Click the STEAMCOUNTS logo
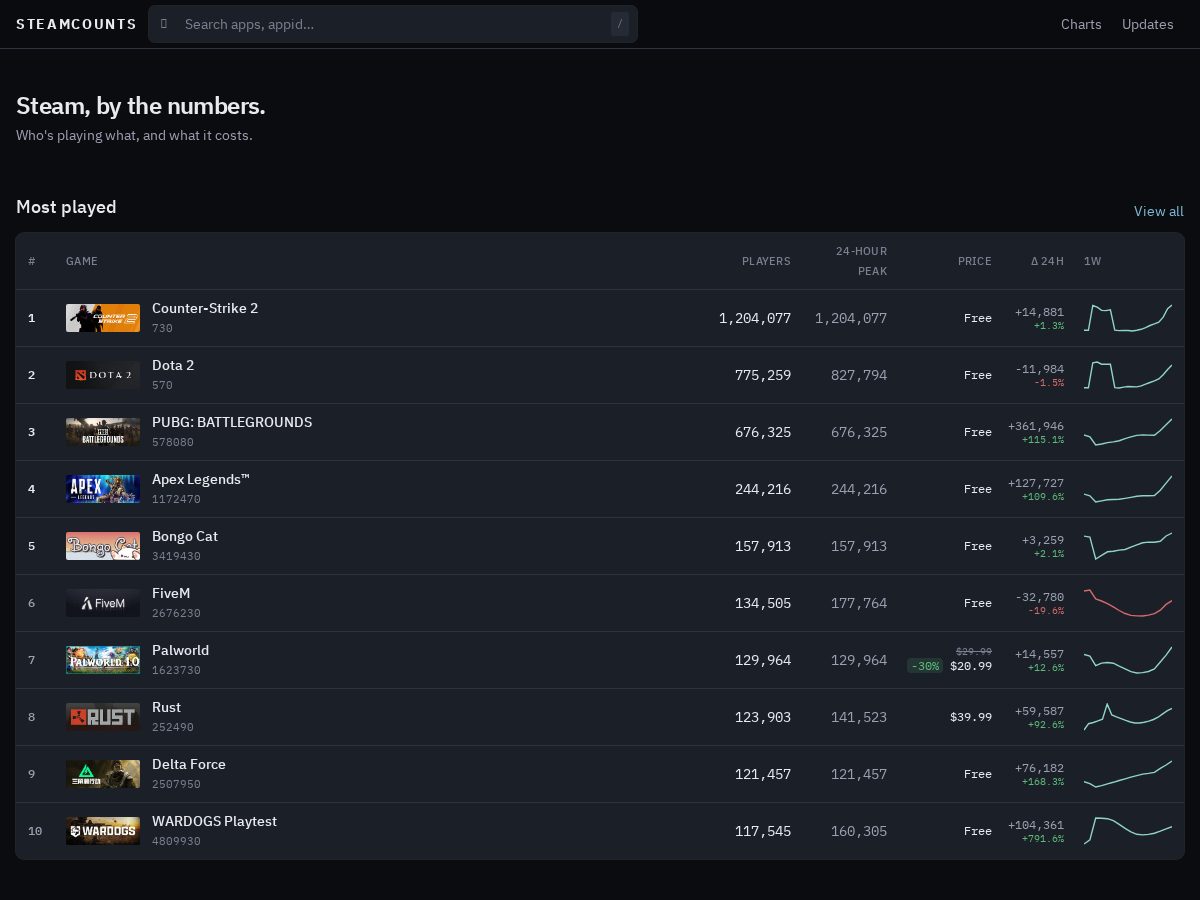1200x900 pixels. coord(76,24)
